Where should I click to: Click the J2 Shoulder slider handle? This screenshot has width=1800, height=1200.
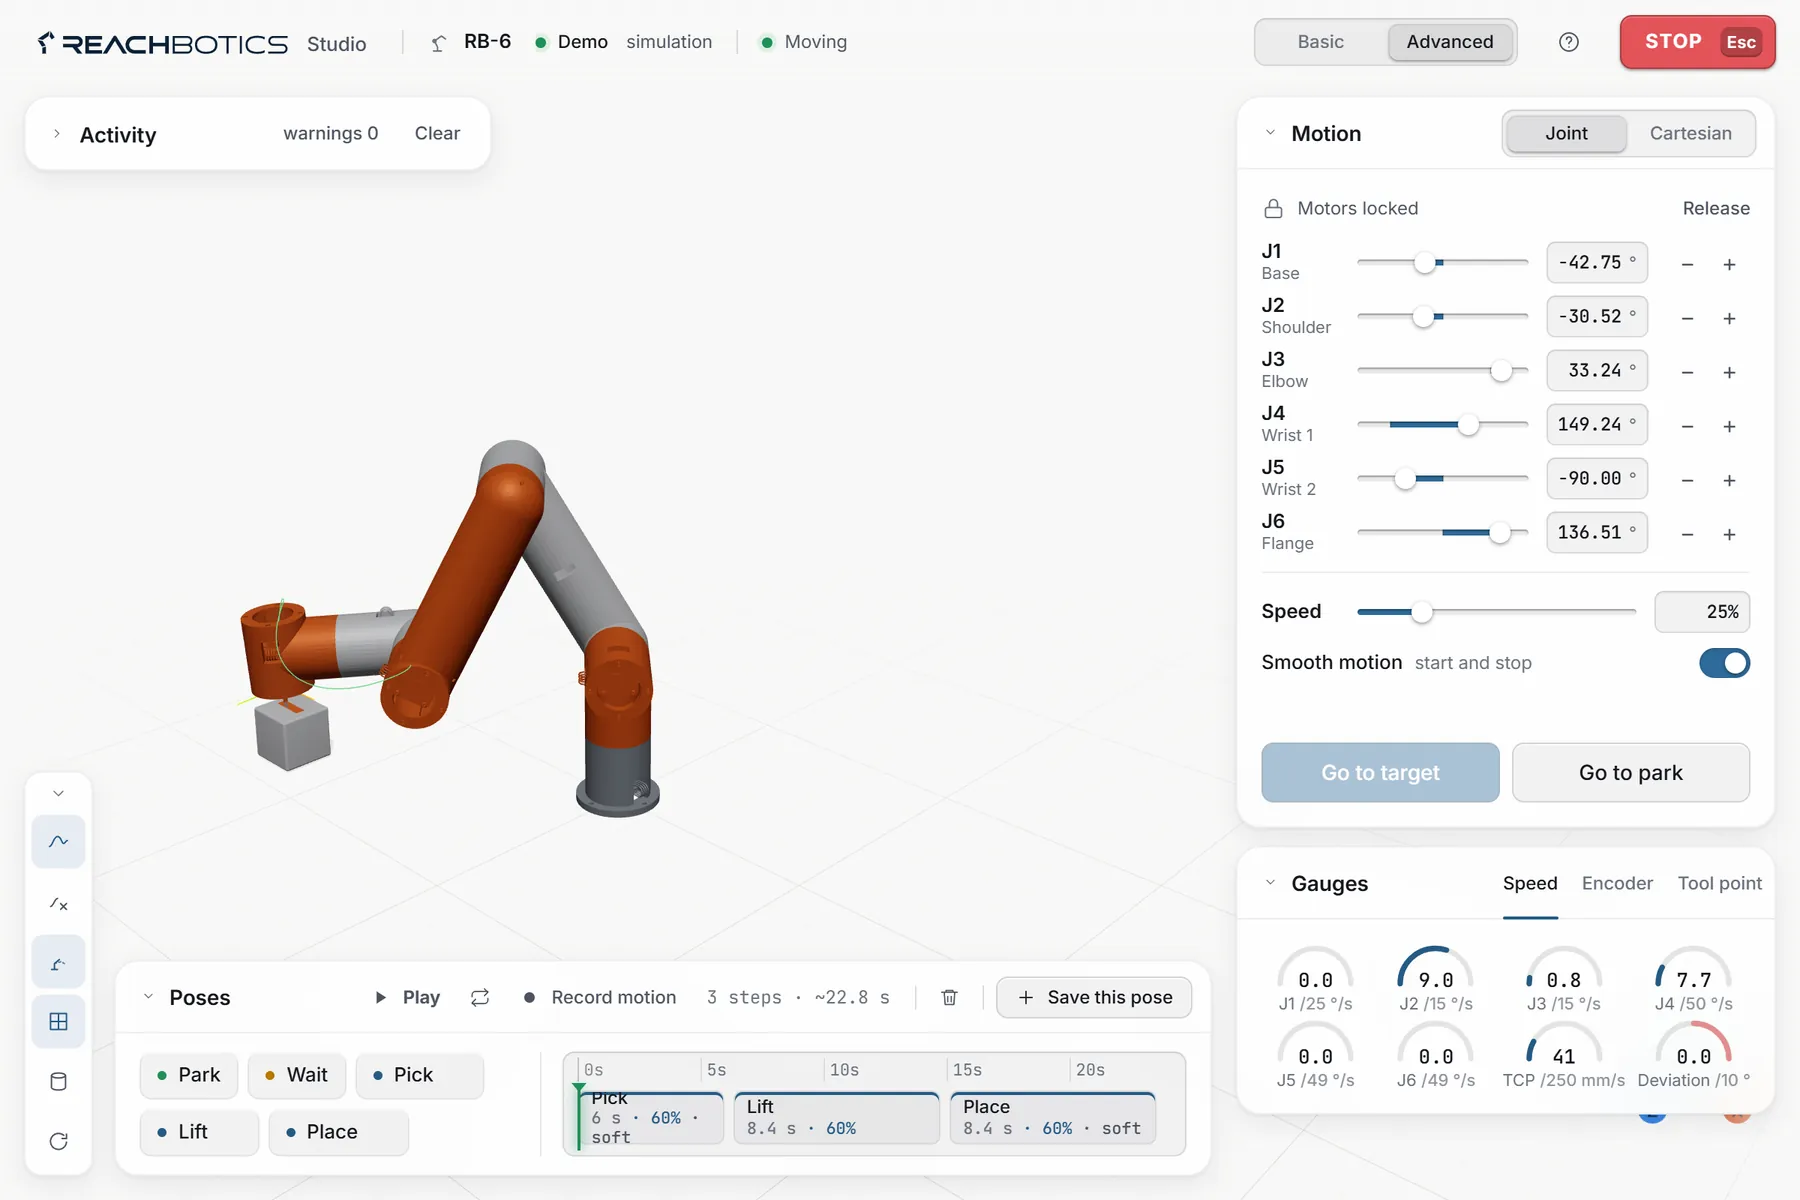pos(1423,318)
